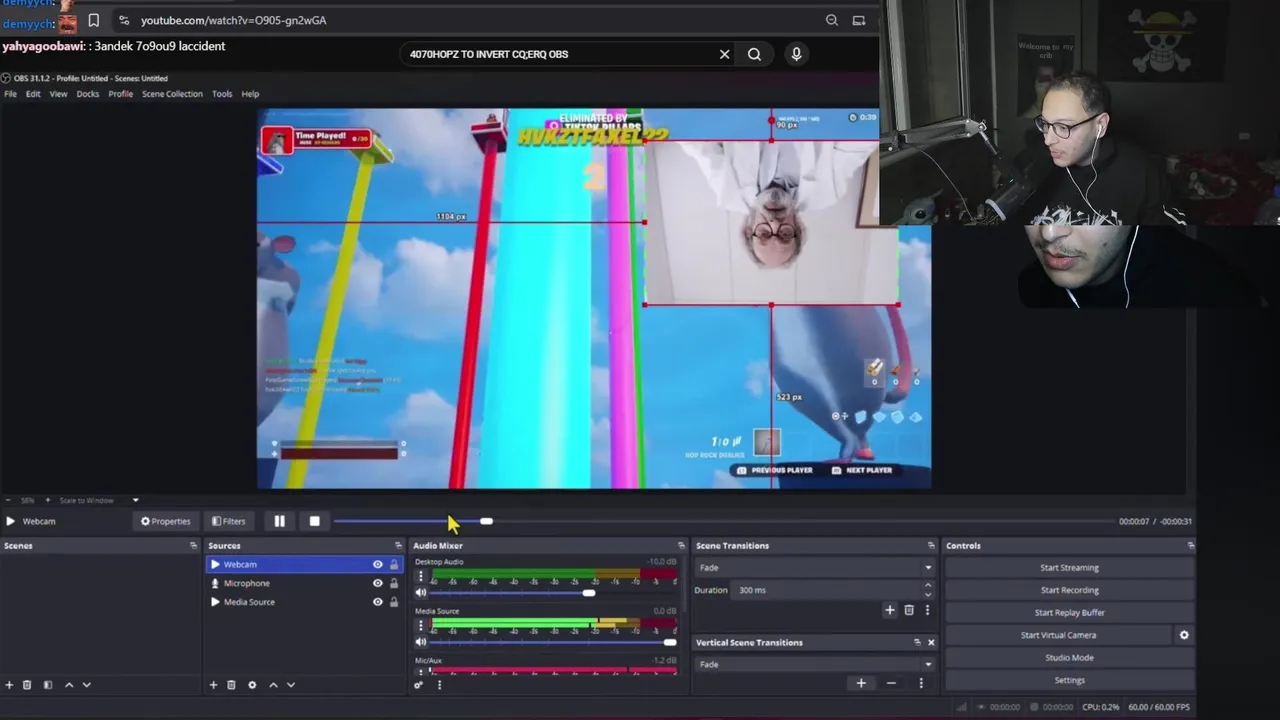Open the Vertical Scene Transitions Fade dropdown
The height and width of the screenshot is (720, 1280).
click(815, 664)
